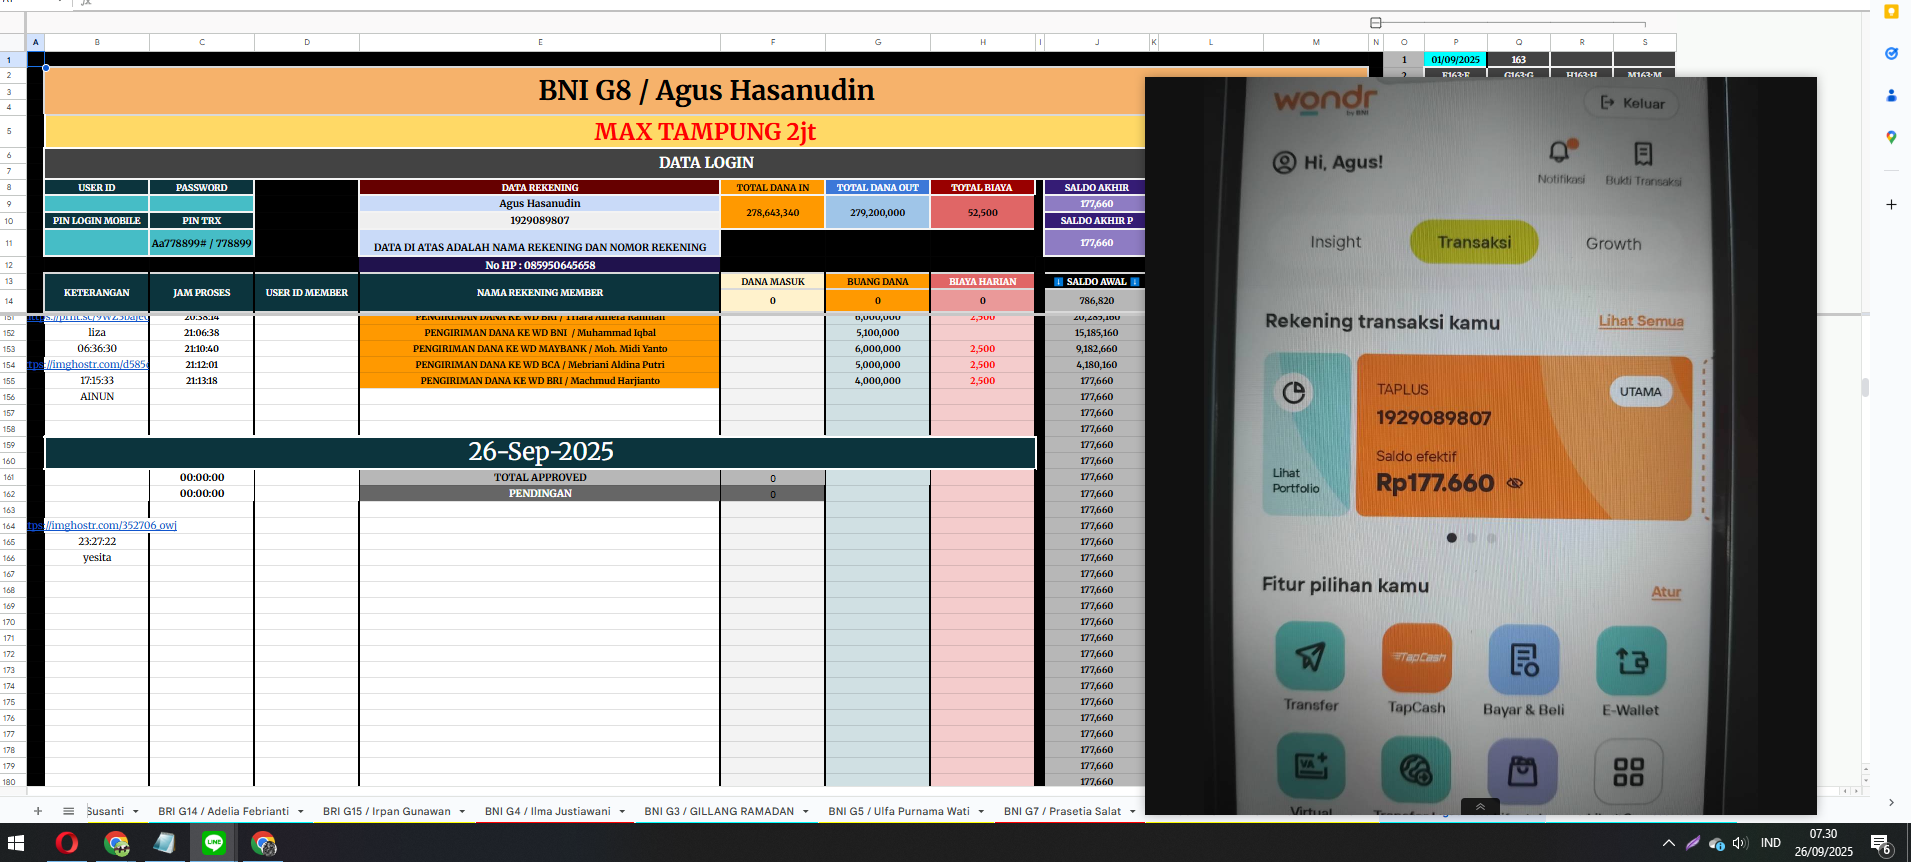
Task: Open Google Tasks in the side panel
Action: pos(1891,54)
